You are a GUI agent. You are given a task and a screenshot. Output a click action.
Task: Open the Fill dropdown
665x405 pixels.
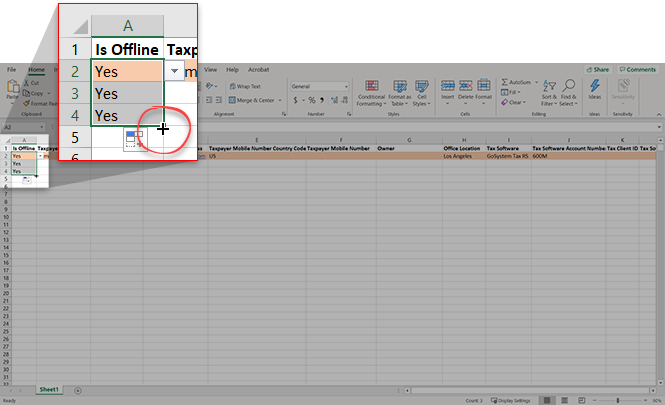(511, 92)
